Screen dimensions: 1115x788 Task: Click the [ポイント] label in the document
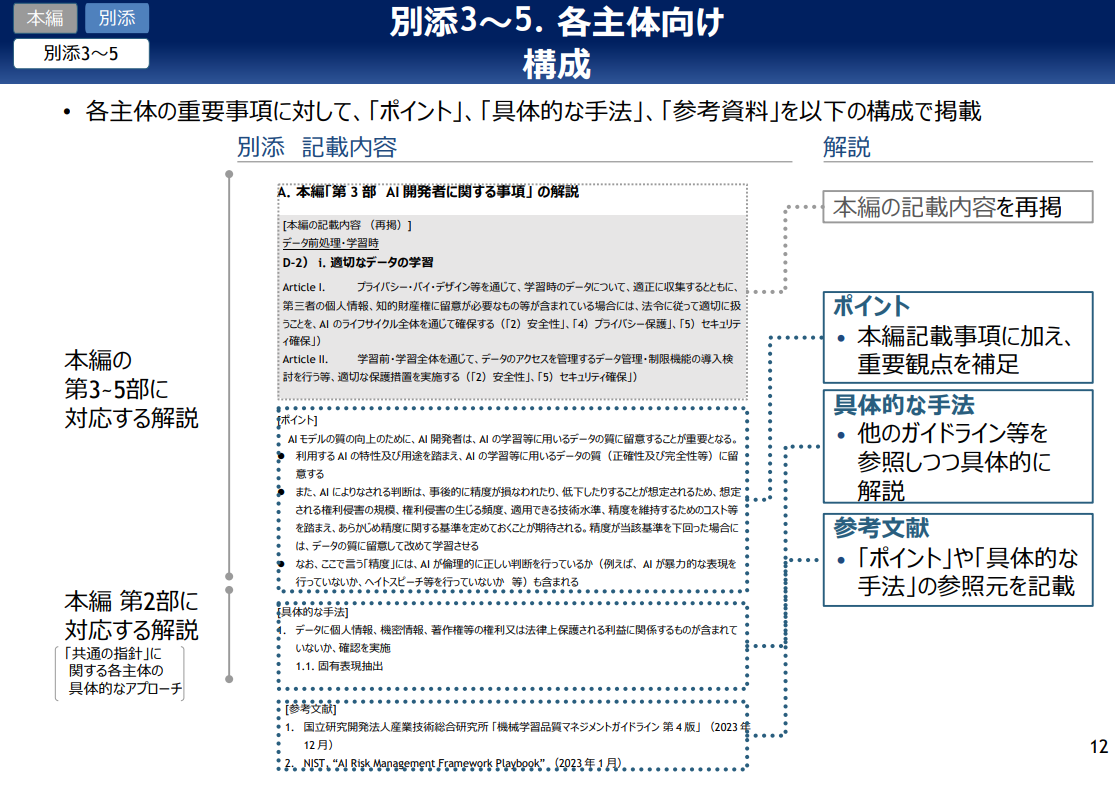click(297, 420)
